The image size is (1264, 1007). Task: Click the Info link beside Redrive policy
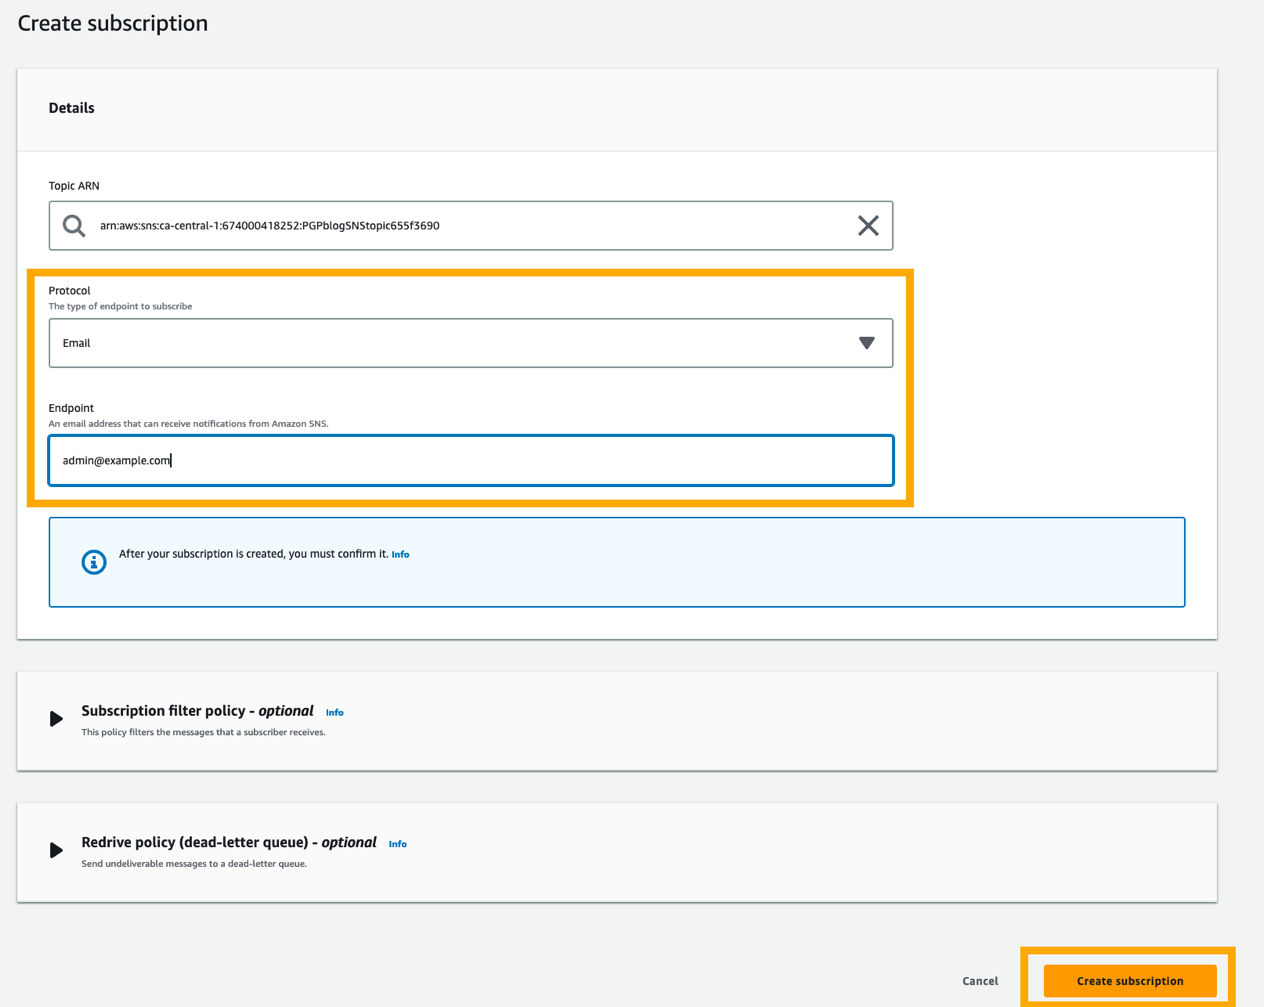397,843
